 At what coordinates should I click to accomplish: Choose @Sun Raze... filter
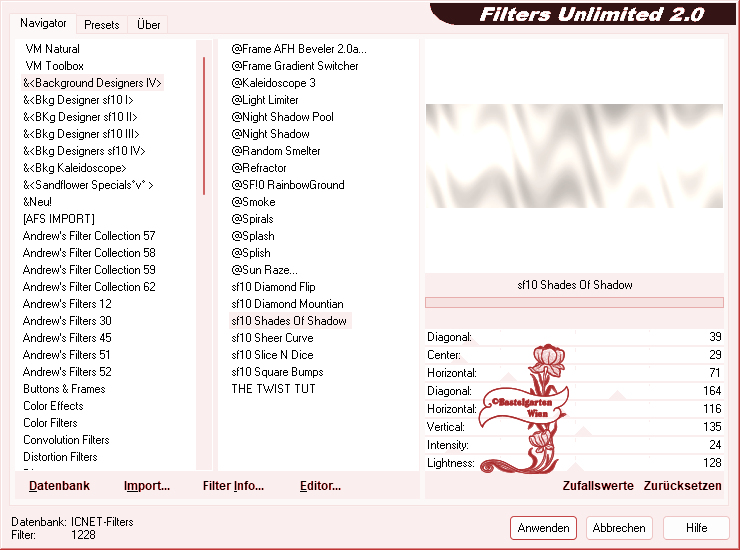[264, 270]
